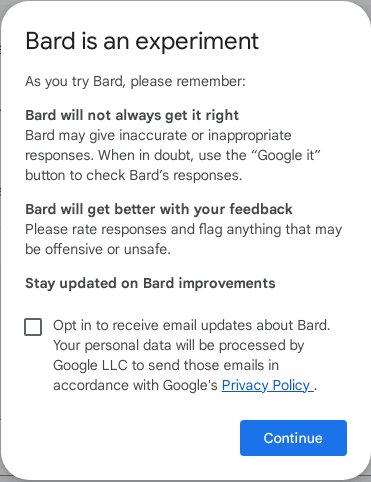Click the blue Continue button
This screenshot has width=371, height=482.
click(x=293, y=438)
